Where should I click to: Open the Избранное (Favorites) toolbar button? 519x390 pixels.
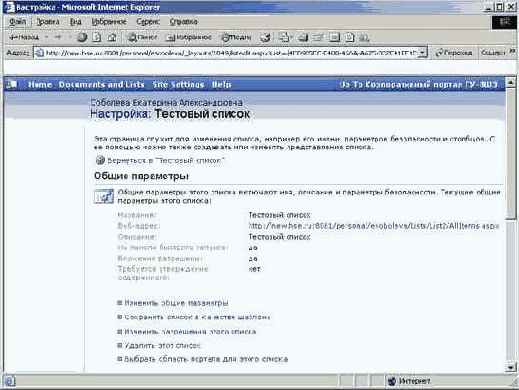pos(189,37)
